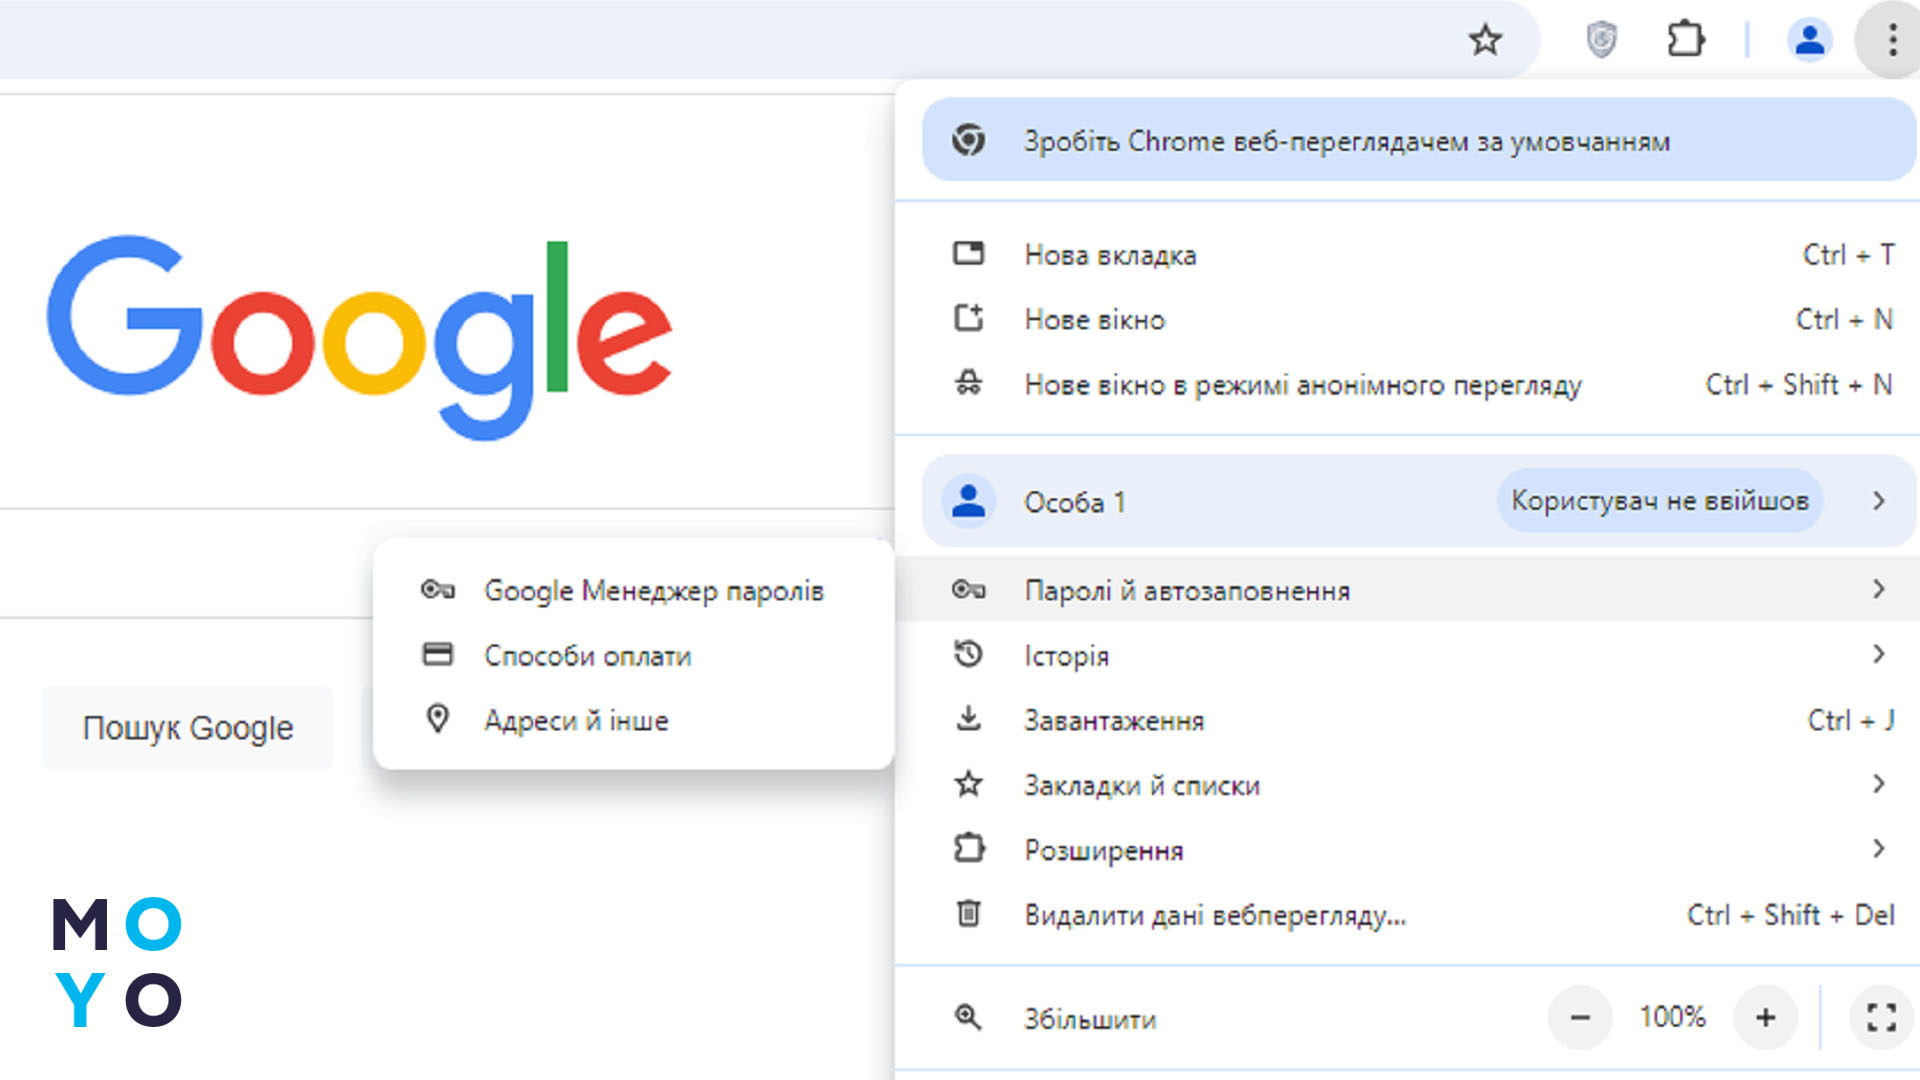The width and height of the screenshot is (1920, 1080).
Task: Click the Chrome logo in default browser banner
Action: click(x=968, y=140)
